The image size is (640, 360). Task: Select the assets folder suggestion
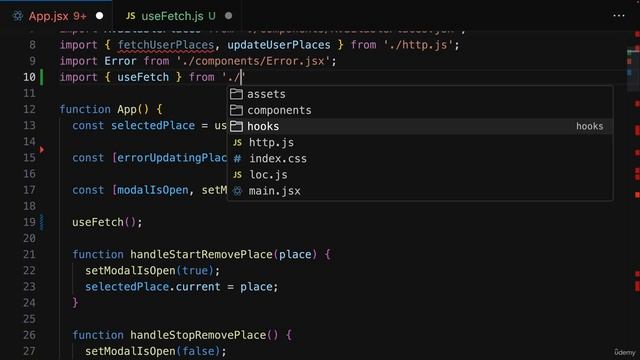click(x=420, y=94)
